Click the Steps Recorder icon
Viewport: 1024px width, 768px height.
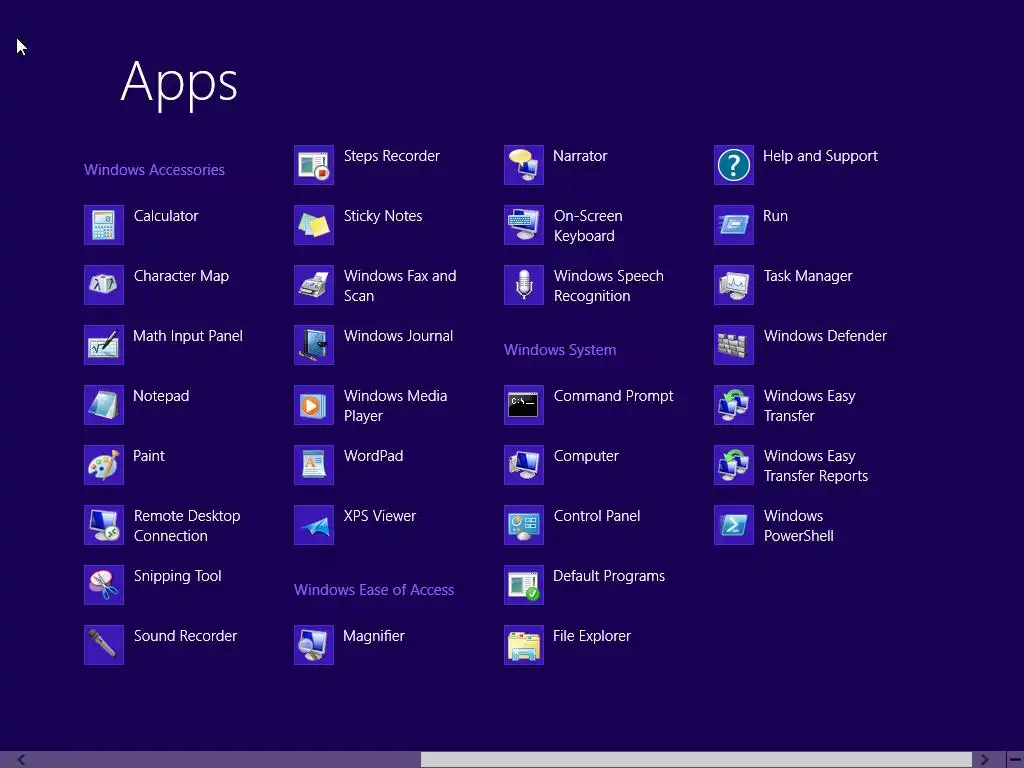tap(314, 165)
